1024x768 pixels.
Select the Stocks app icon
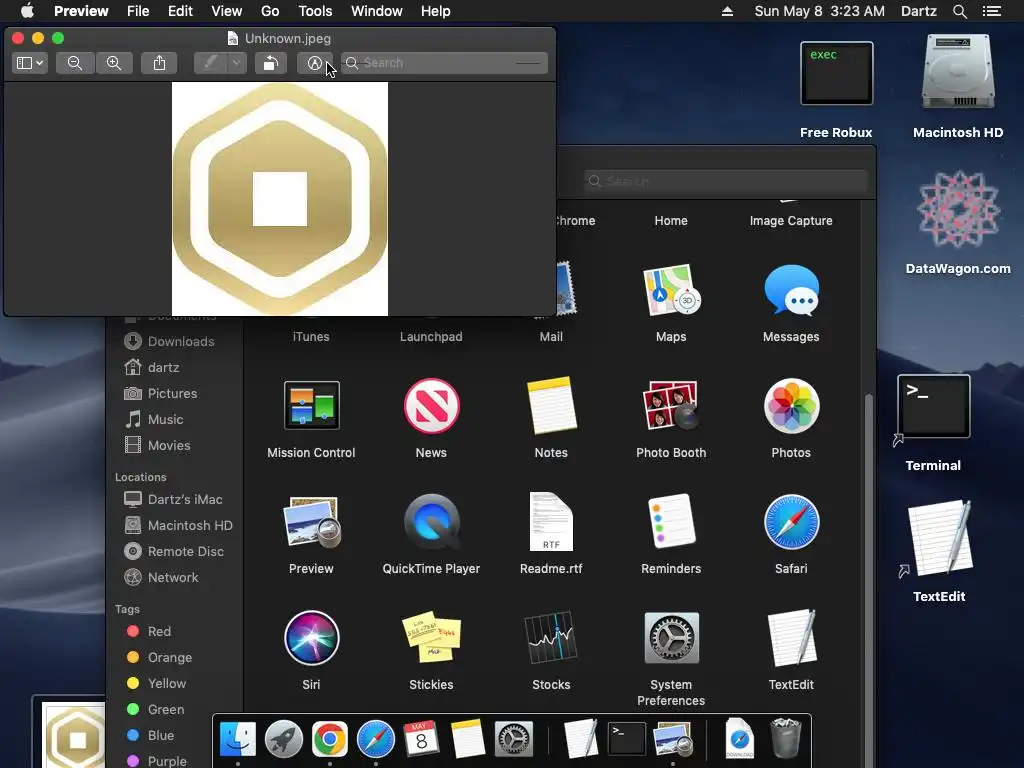click(551, 637)
